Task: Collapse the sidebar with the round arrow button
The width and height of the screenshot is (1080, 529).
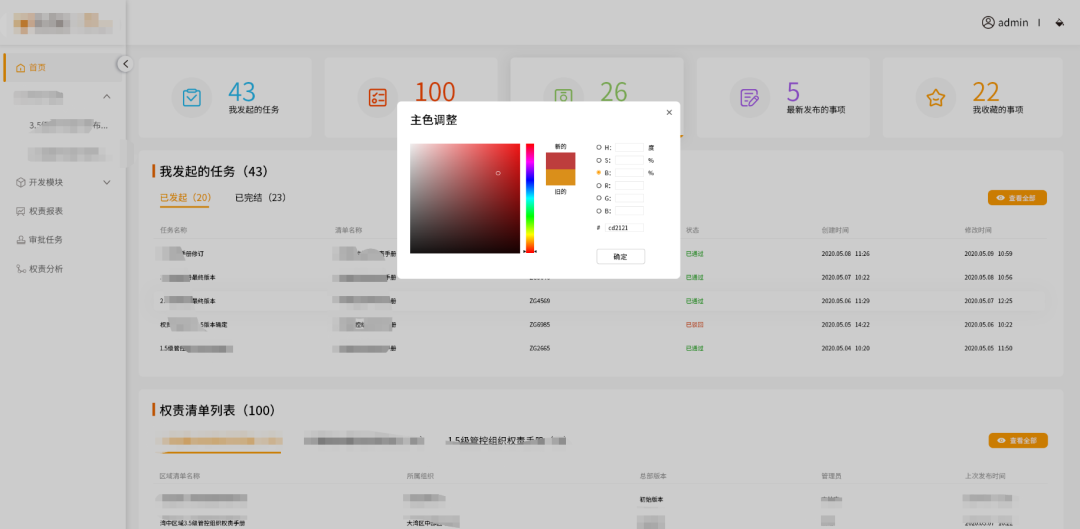Action: tap(125, 64)
